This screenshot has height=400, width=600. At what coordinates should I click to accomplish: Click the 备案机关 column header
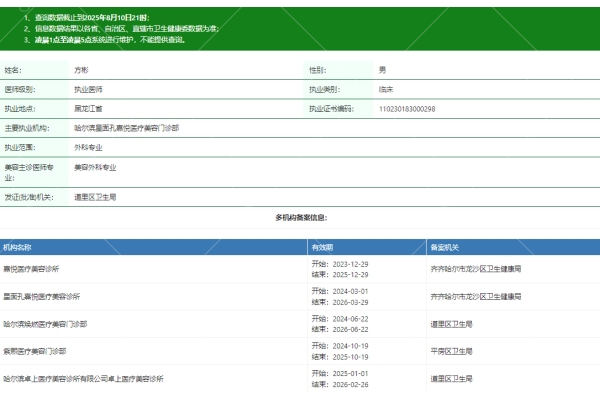pos(444,248)
